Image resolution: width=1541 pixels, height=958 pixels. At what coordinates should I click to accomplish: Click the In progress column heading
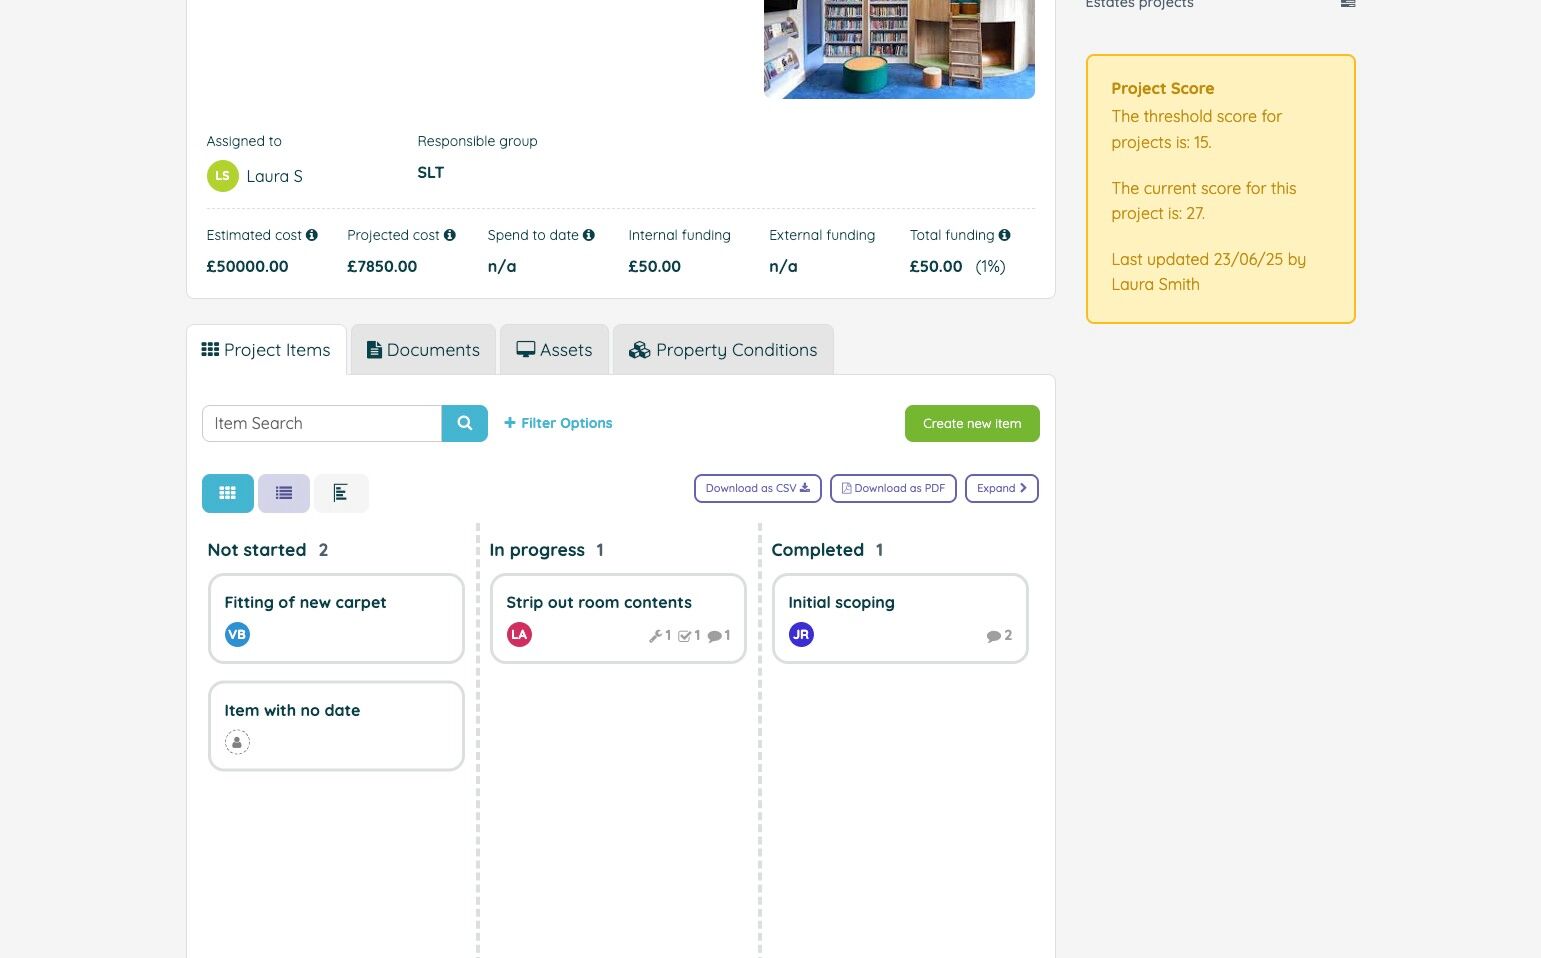[x=537, y=550]
